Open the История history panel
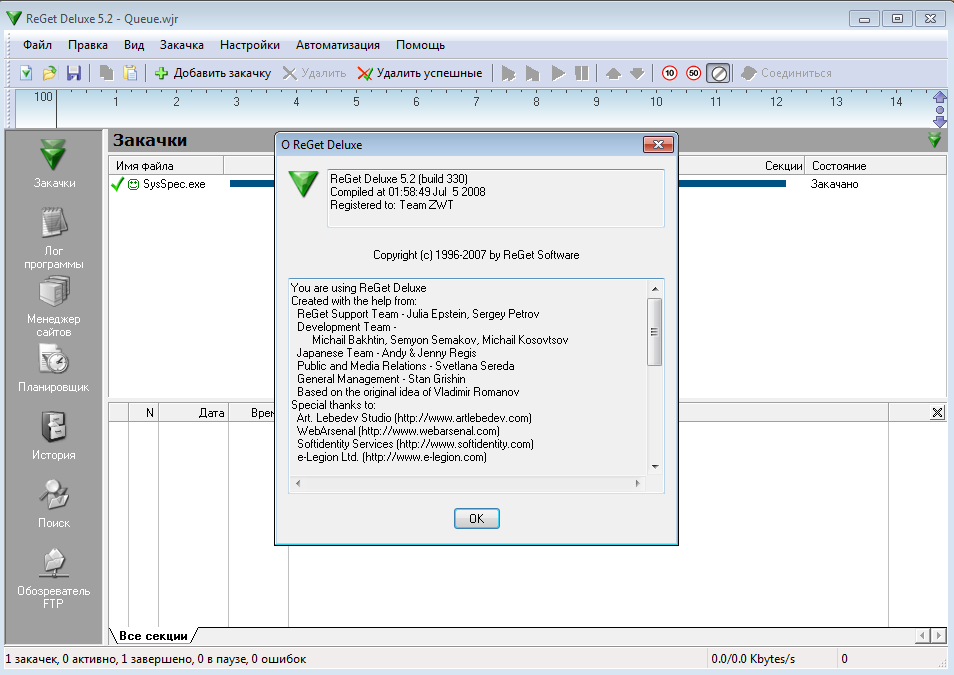Screen dimensions: 954x675 [x=54, y=436]
